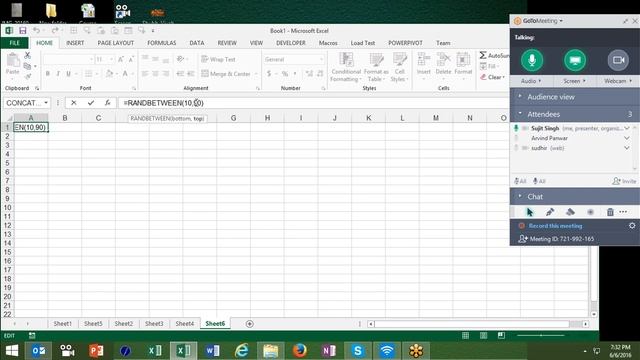Screen dimensions: 640x360
Task: Click the Page Break Preview icon in status bar
Action: coord(501,336)
